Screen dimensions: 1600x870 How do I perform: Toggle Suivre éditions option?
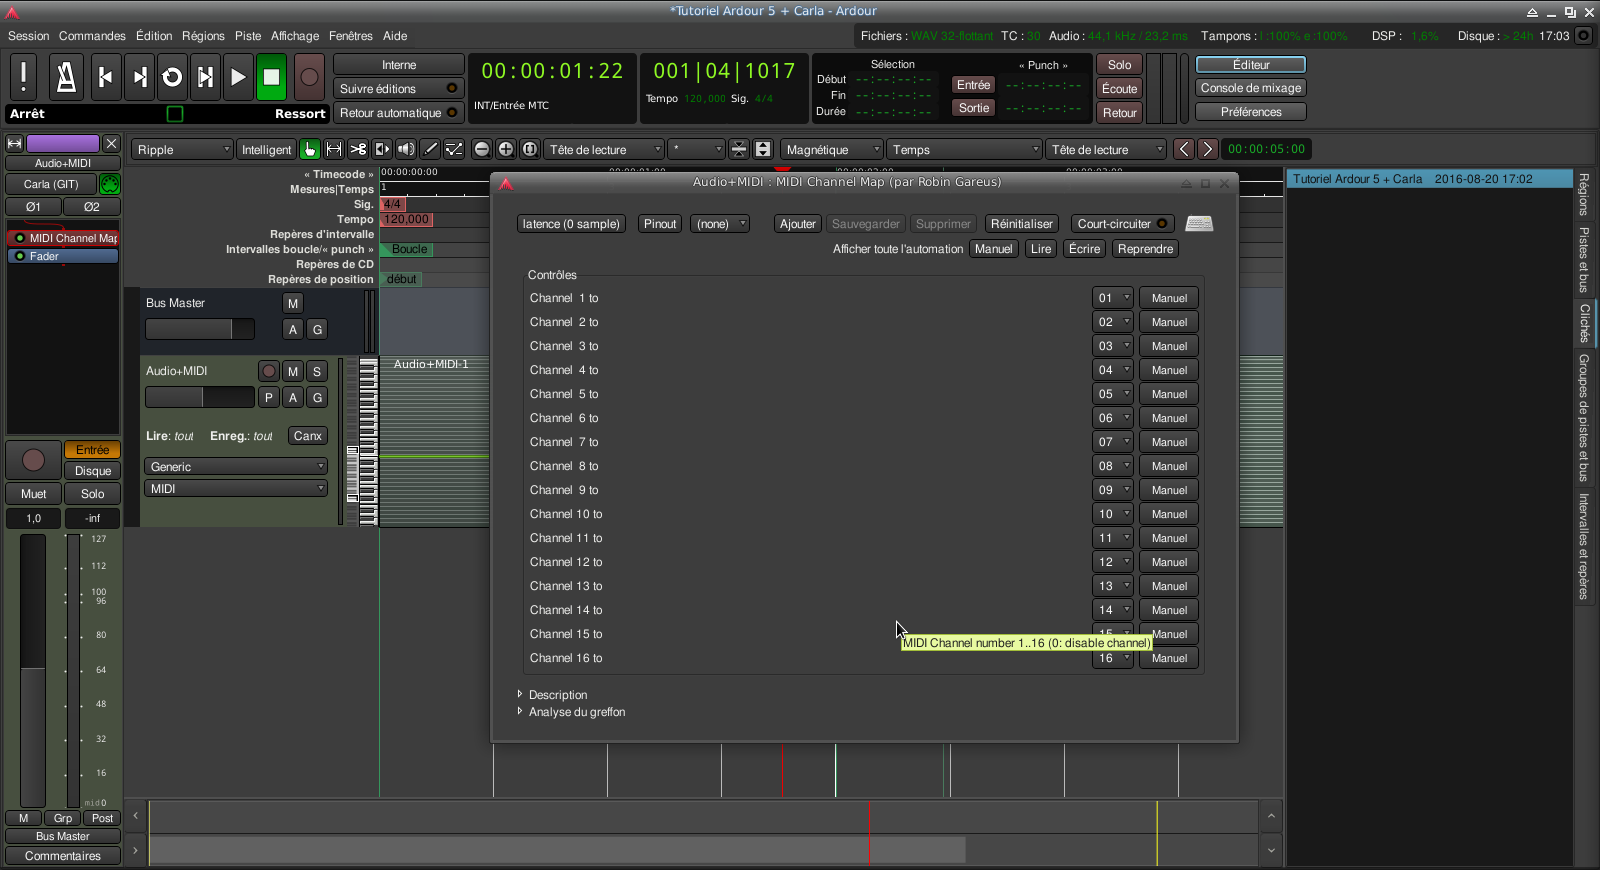(x=398, y=89)
